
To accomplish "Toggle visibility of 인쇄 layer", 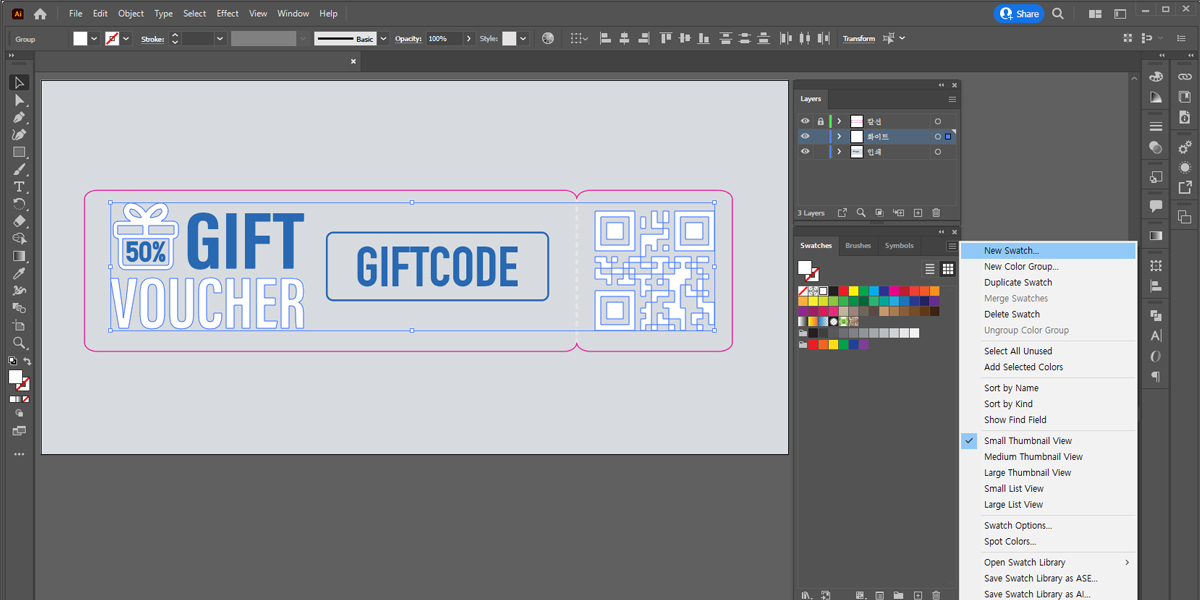I will click(x=805, y=152).
